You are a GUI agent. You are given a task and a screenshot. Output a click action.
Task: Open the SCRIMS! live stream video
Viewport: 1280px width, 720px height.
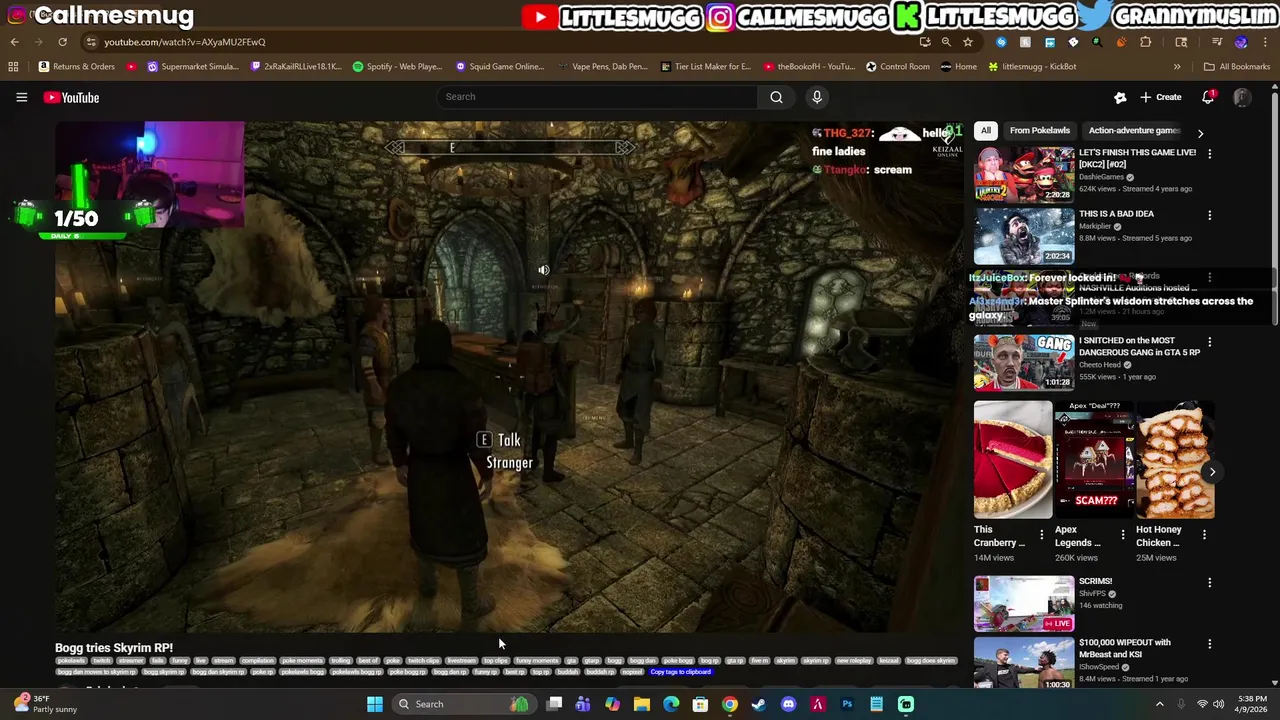click(x=1024, y=603)
